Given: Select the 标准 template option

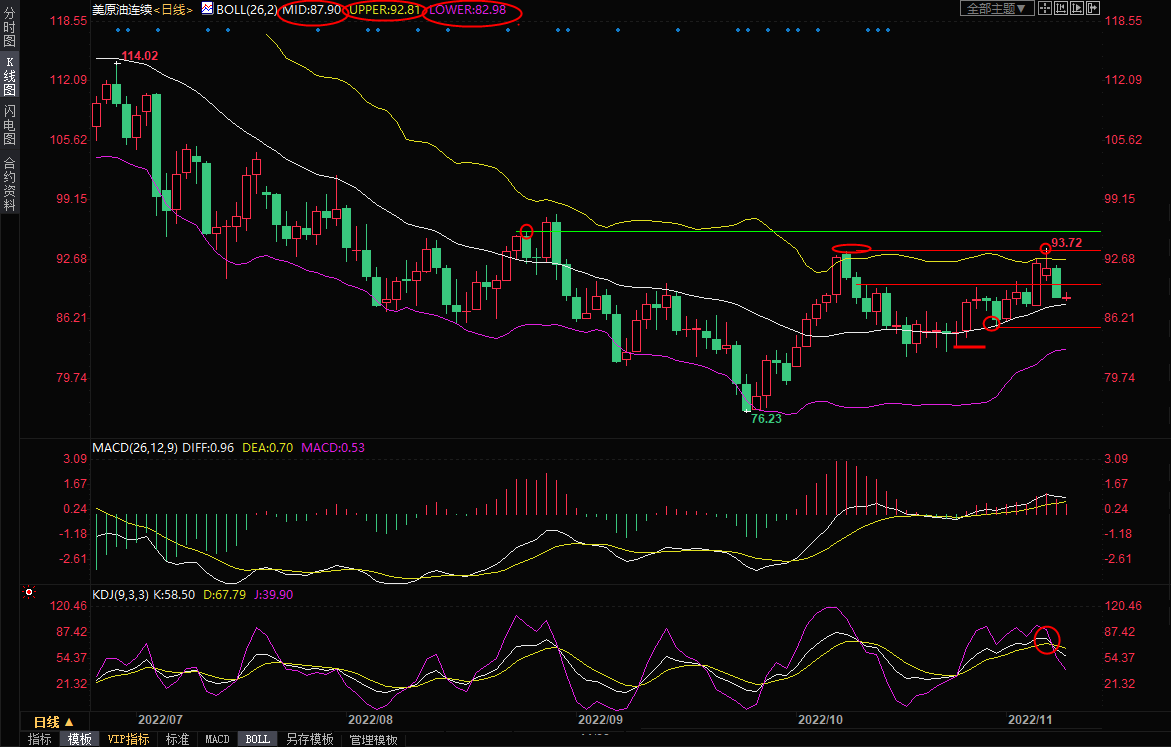Looking at the screenshot, I should 177,739.
